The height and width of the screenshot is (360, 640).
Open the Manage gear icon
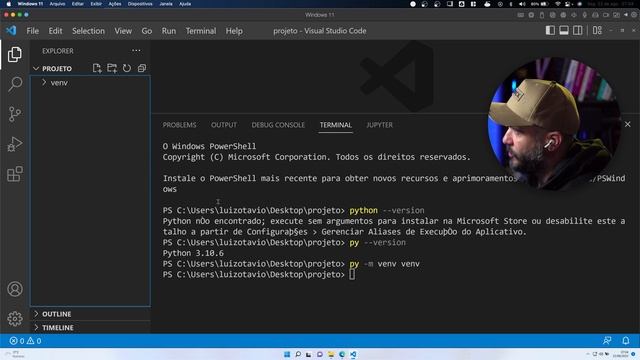[x=15, y=319]
